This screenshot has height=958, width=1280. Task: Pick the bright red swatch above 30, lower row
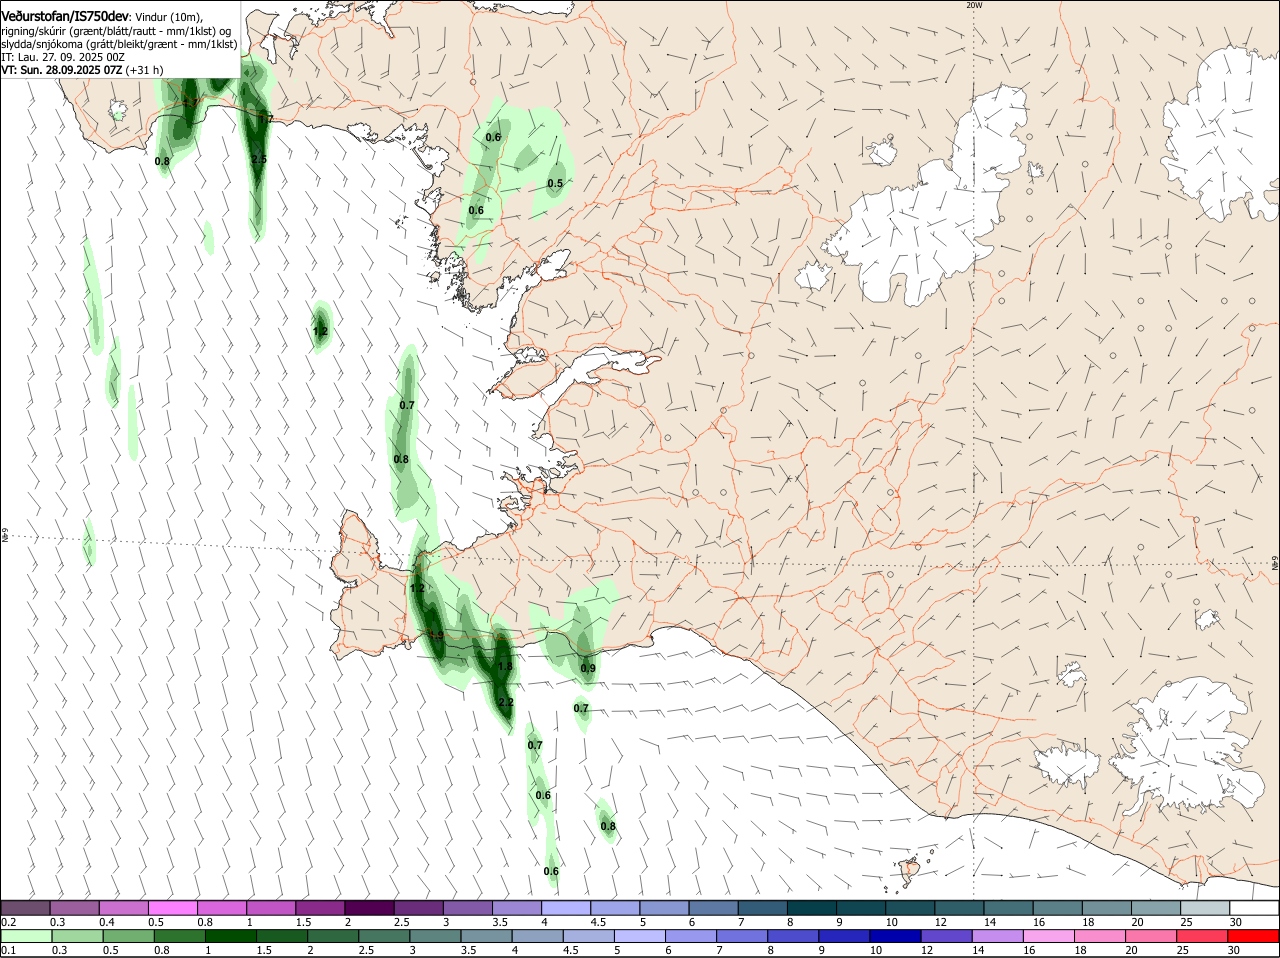pos(1253,936)
